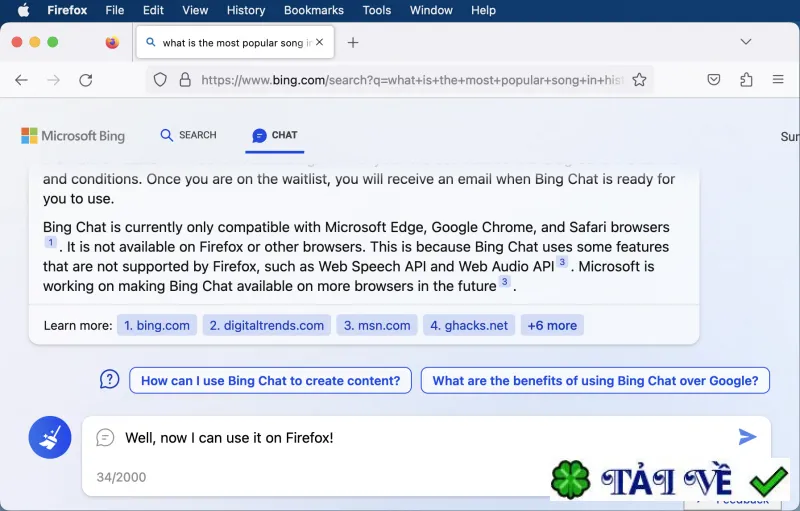The image size is (800, 511).
Task: Expand the '+6 more' sources
Action: click(552, 325)
